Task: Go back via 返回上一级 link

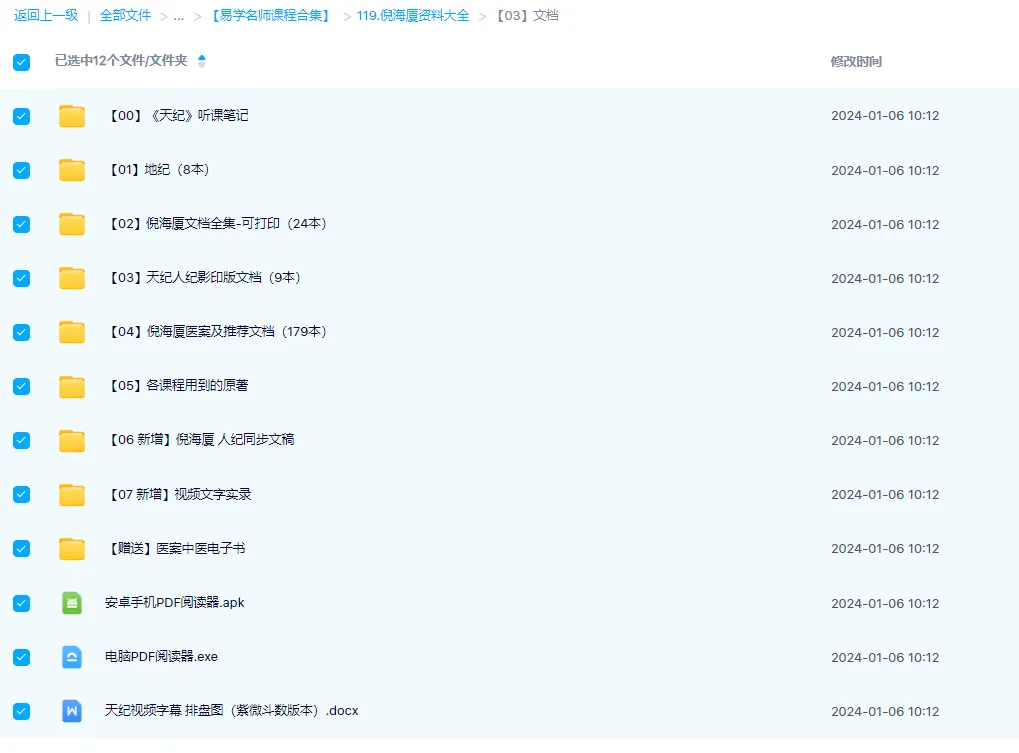Action: (x=46, y=16)
